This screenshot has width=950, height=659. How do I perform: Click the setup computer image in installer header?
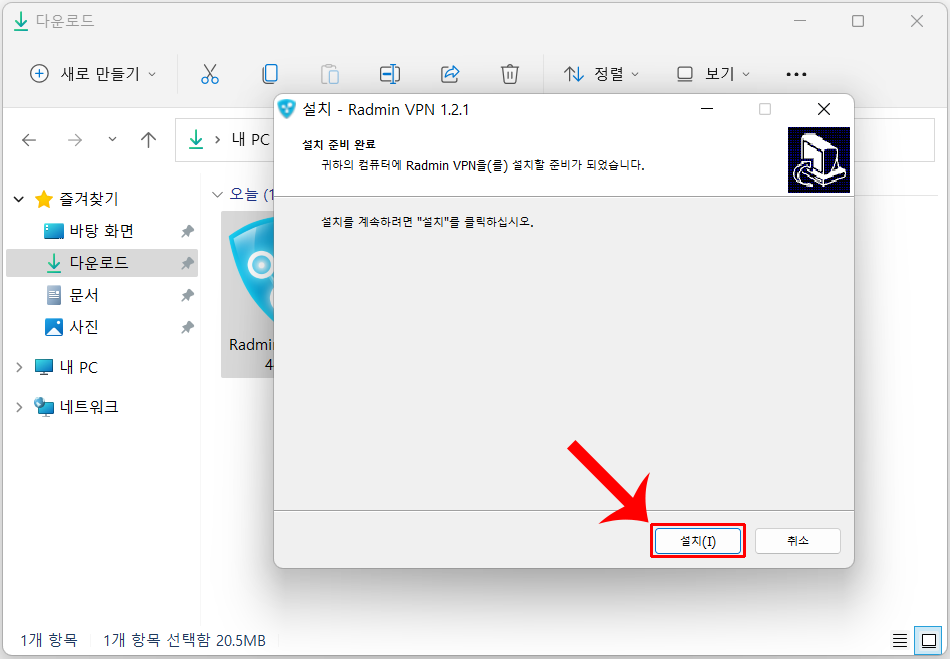(x=819, y=160)
